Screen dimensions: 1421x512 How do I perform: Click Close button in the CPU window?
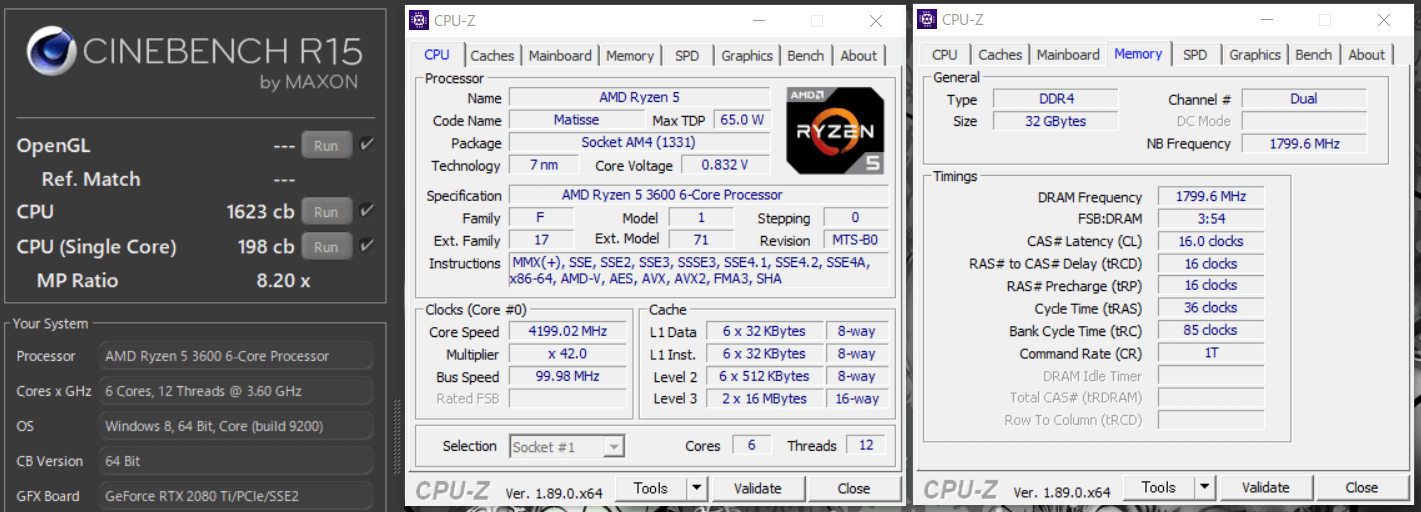pyautogui.click(x=853, y=488)
